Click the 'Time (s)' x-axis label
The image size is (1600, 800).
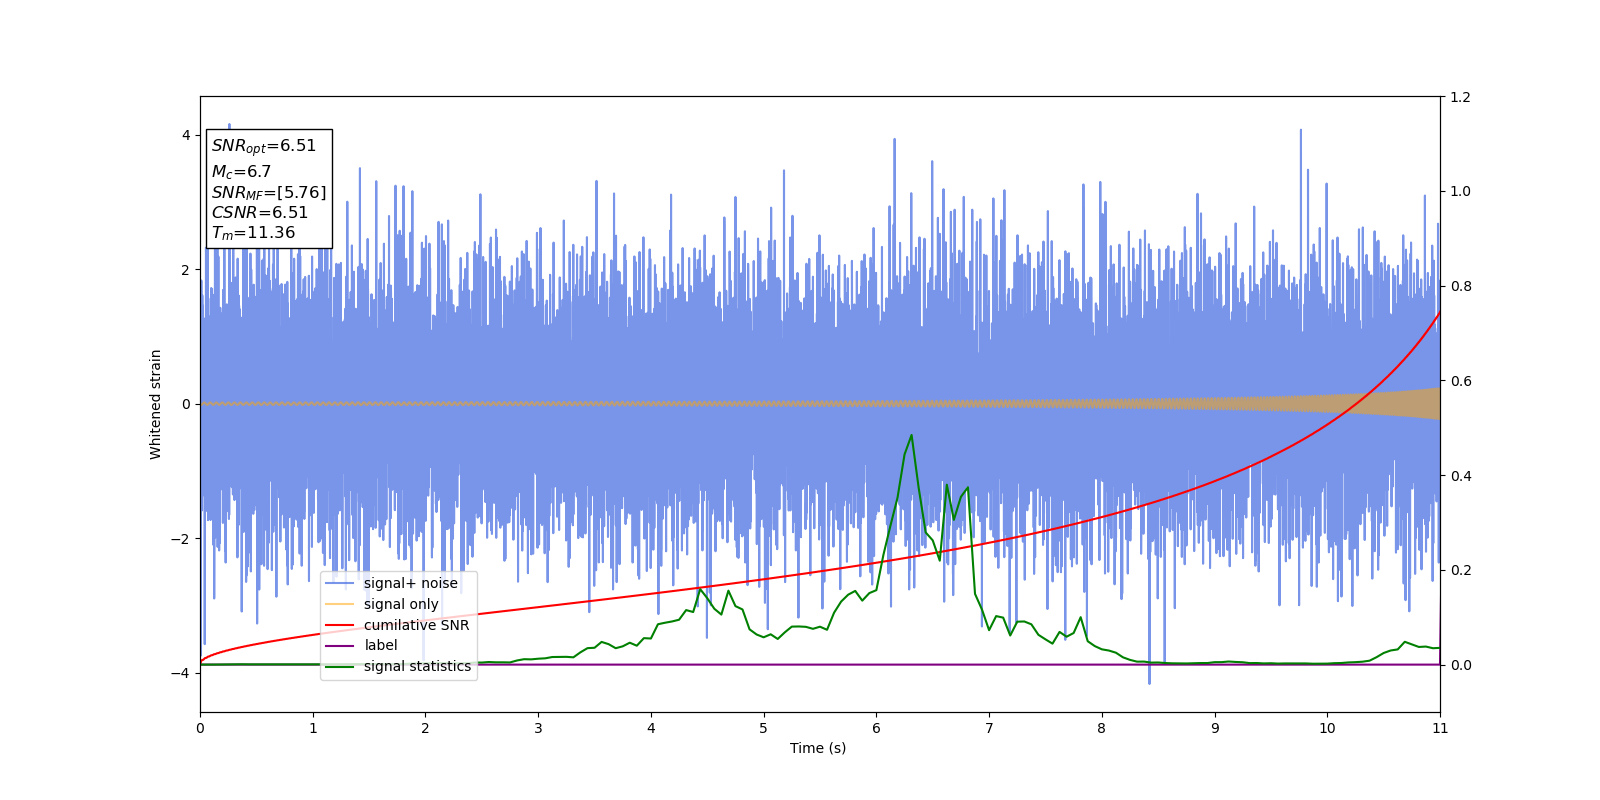[x=818, y=748]
